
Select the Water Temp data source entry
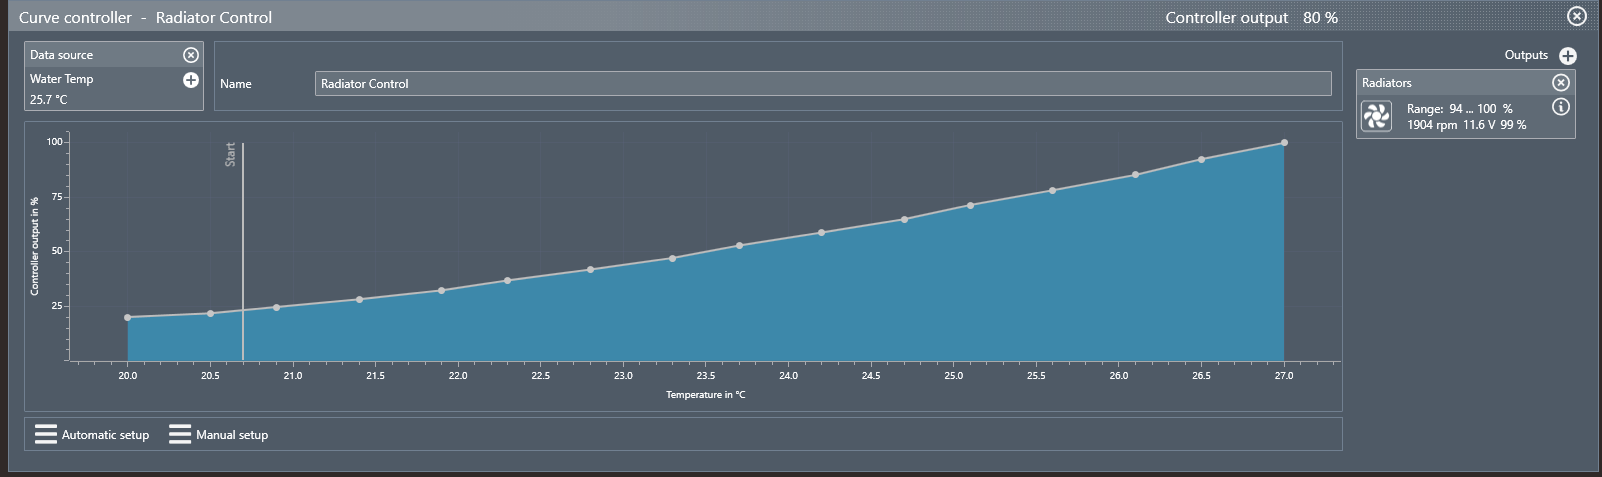[x=62, y=79]
